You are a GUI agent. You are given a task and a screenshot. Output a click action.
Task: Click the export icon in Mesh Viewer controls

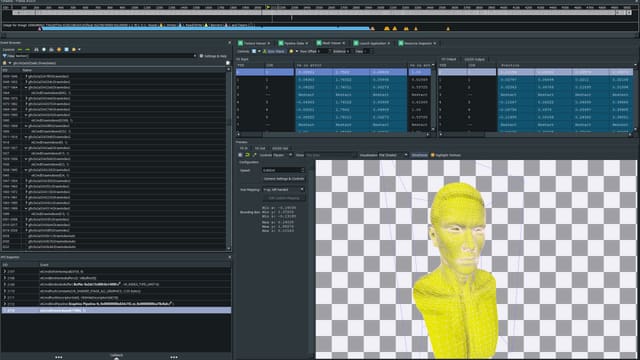pos(254,51)
